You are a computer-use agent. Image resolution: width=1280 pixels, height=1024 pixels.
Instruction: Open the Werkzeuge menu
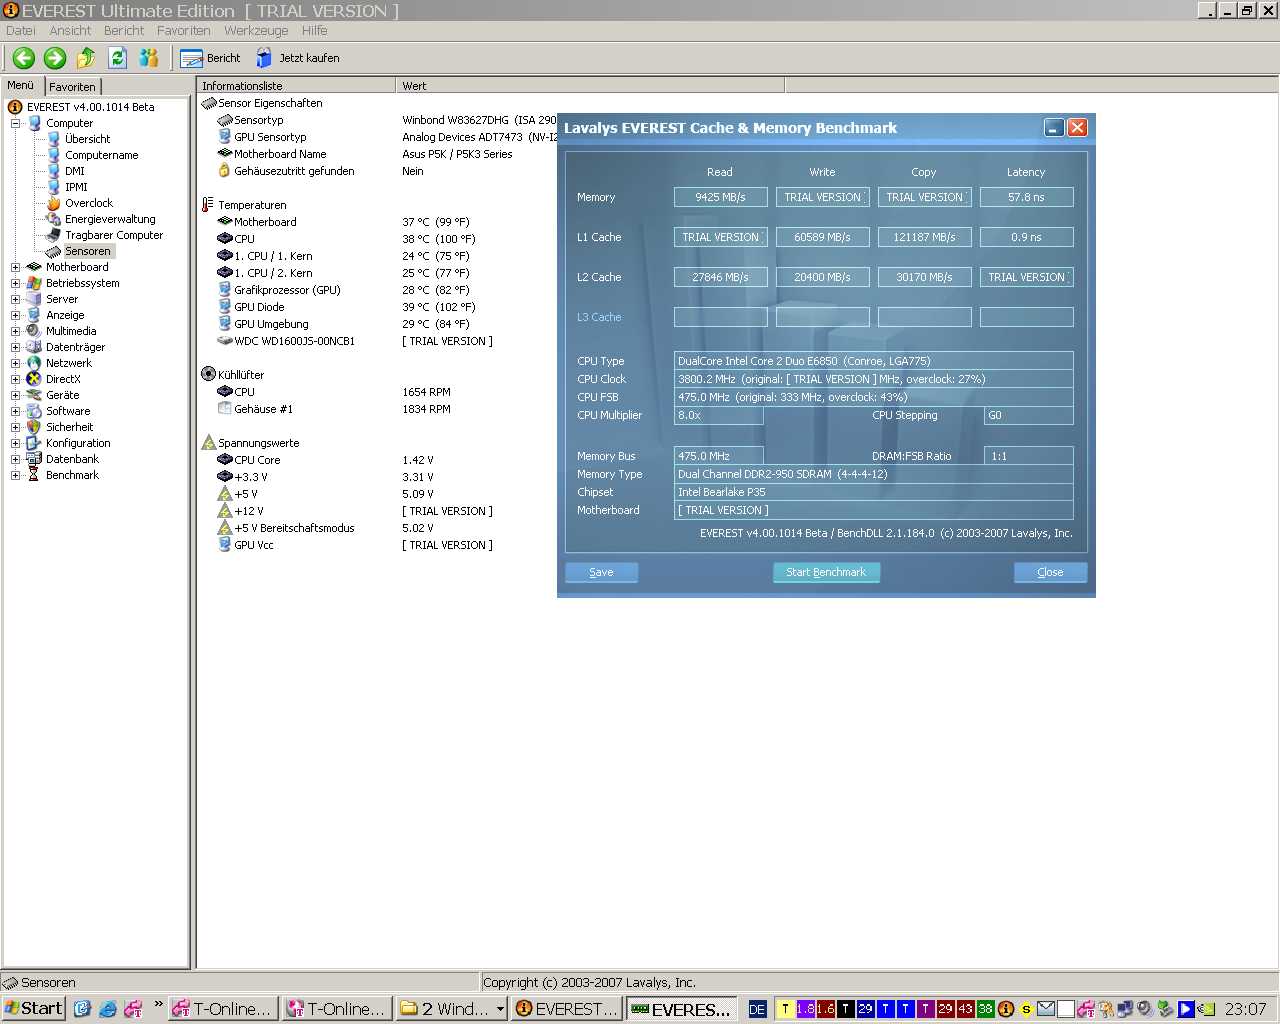(256, 30)
